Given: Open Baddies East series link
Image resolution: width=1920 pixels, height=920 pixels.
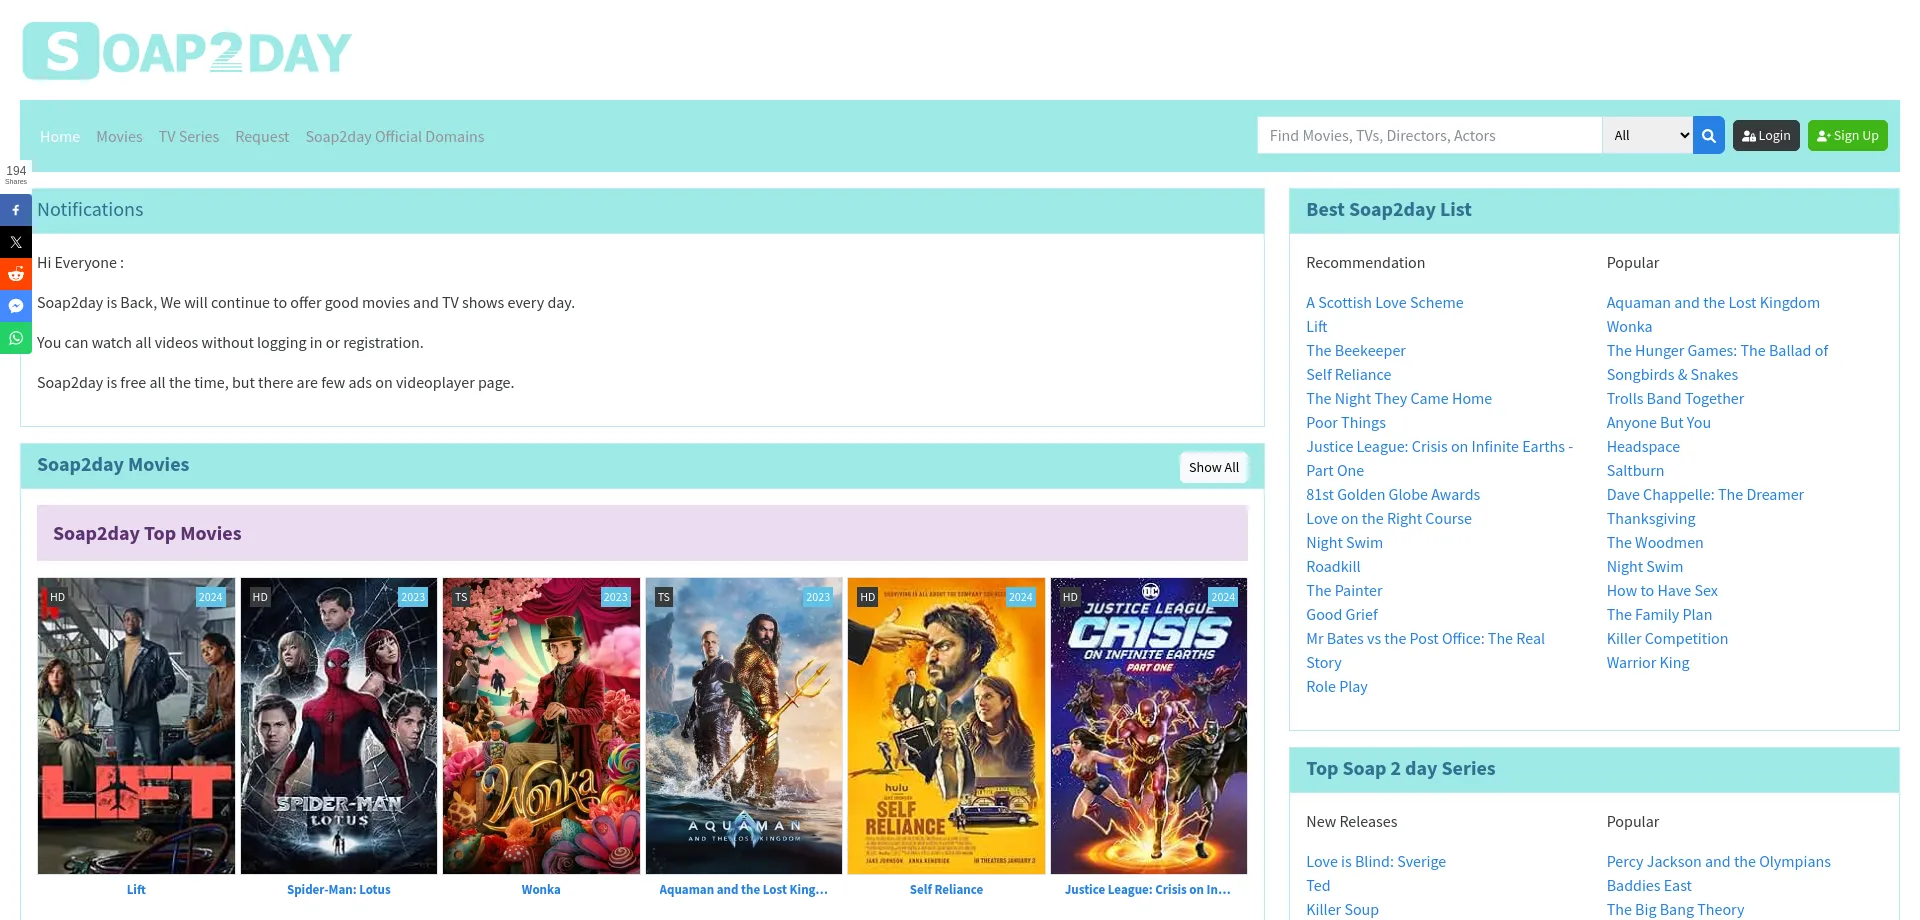Looking at the screenshot, I should [x=1649, y=886].
